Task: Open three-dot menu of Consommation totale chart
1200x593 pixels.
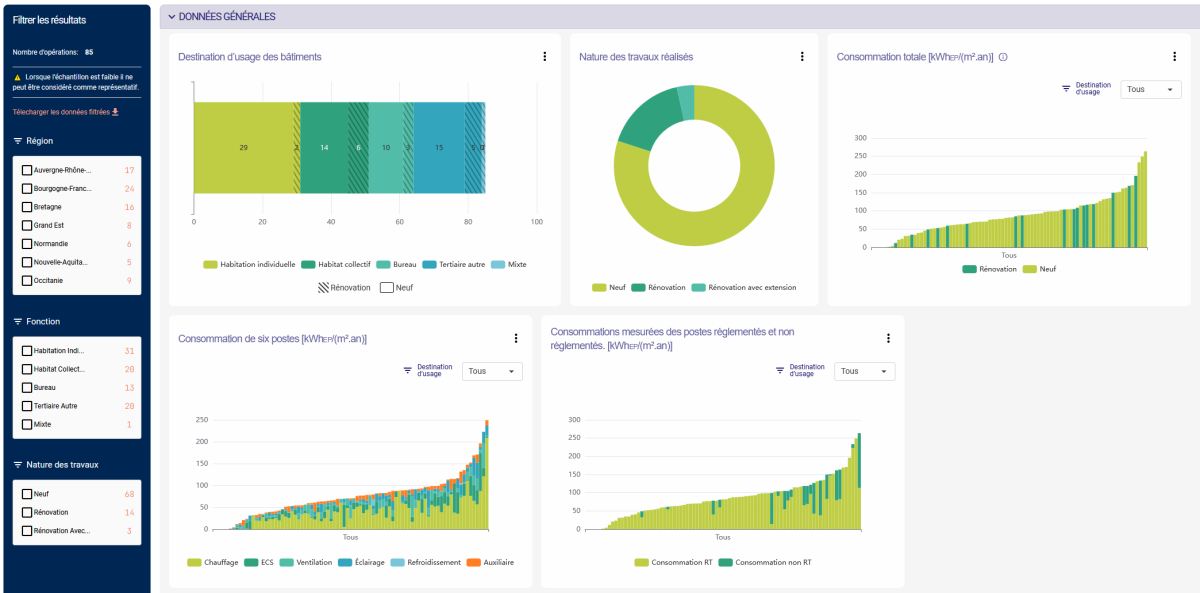Action: pos(1174,57)
